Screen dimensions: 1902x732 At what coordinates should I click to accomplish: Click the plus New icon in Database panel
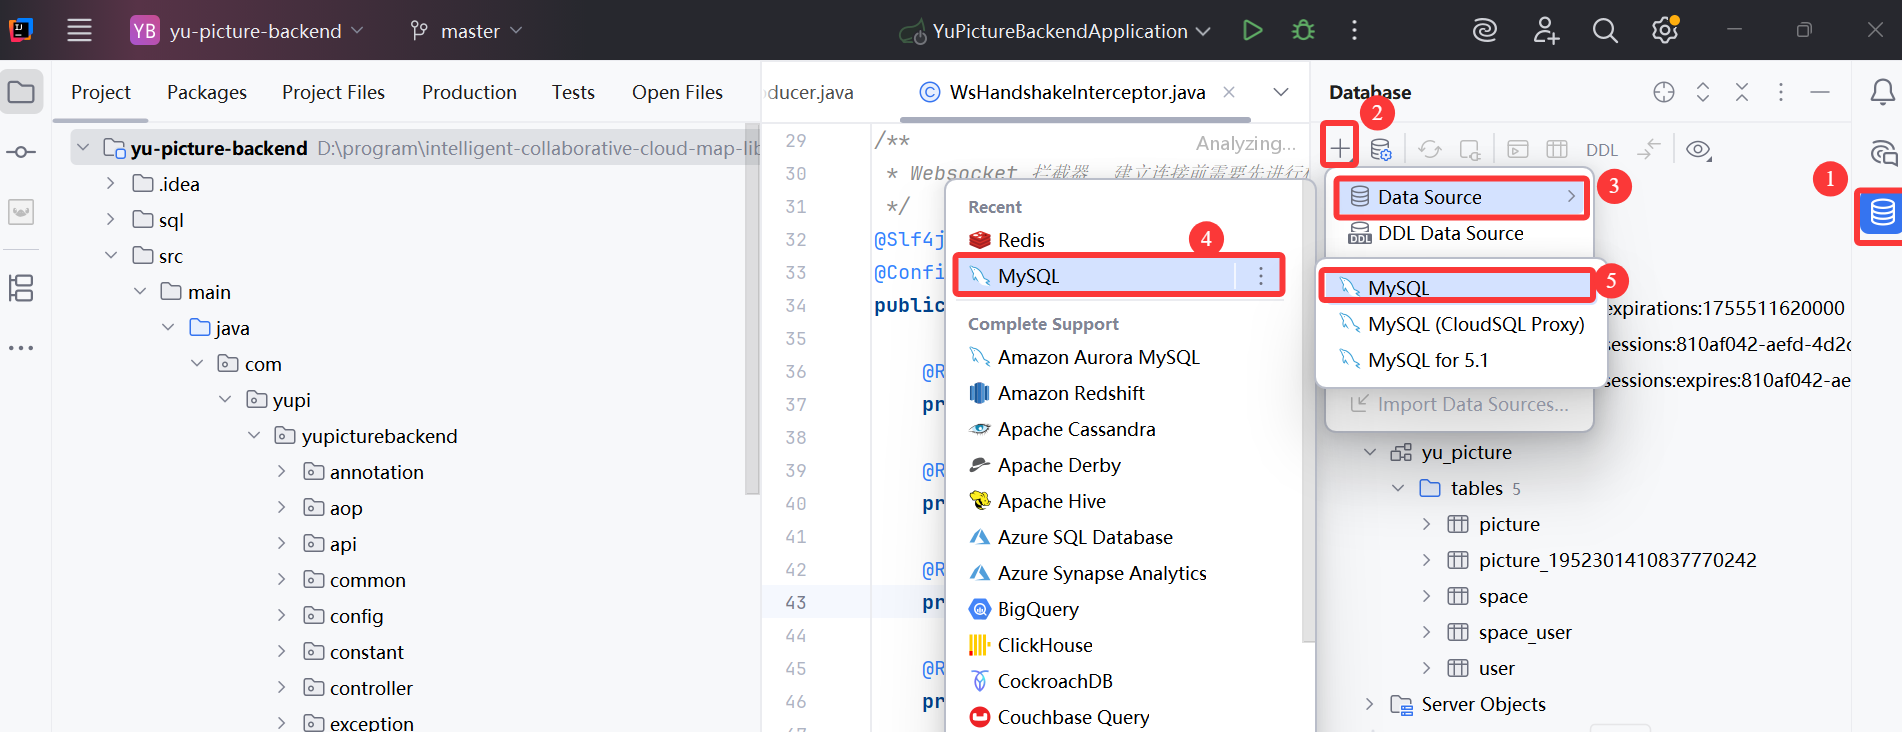click(x=1339, y=149)
